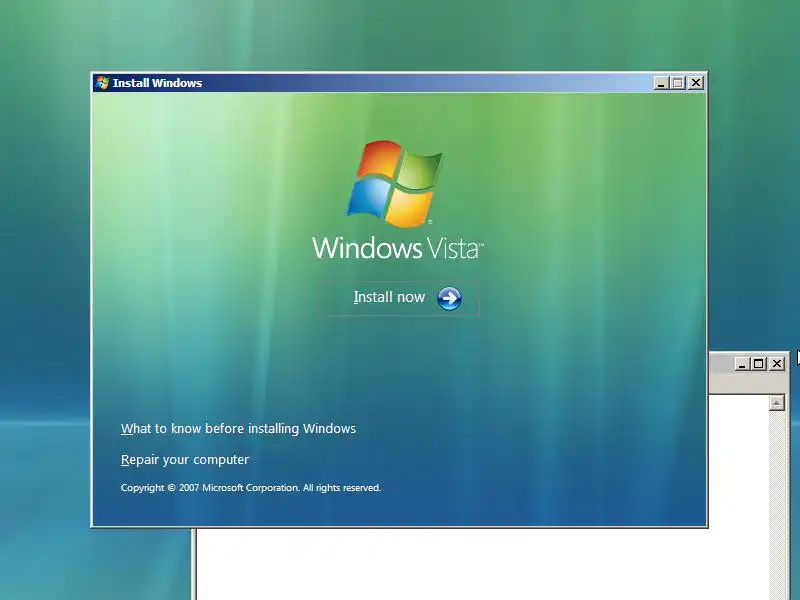Minimize the Install Windows window
The height and width of the screenshot is (600, 800).
coord(661,83)
